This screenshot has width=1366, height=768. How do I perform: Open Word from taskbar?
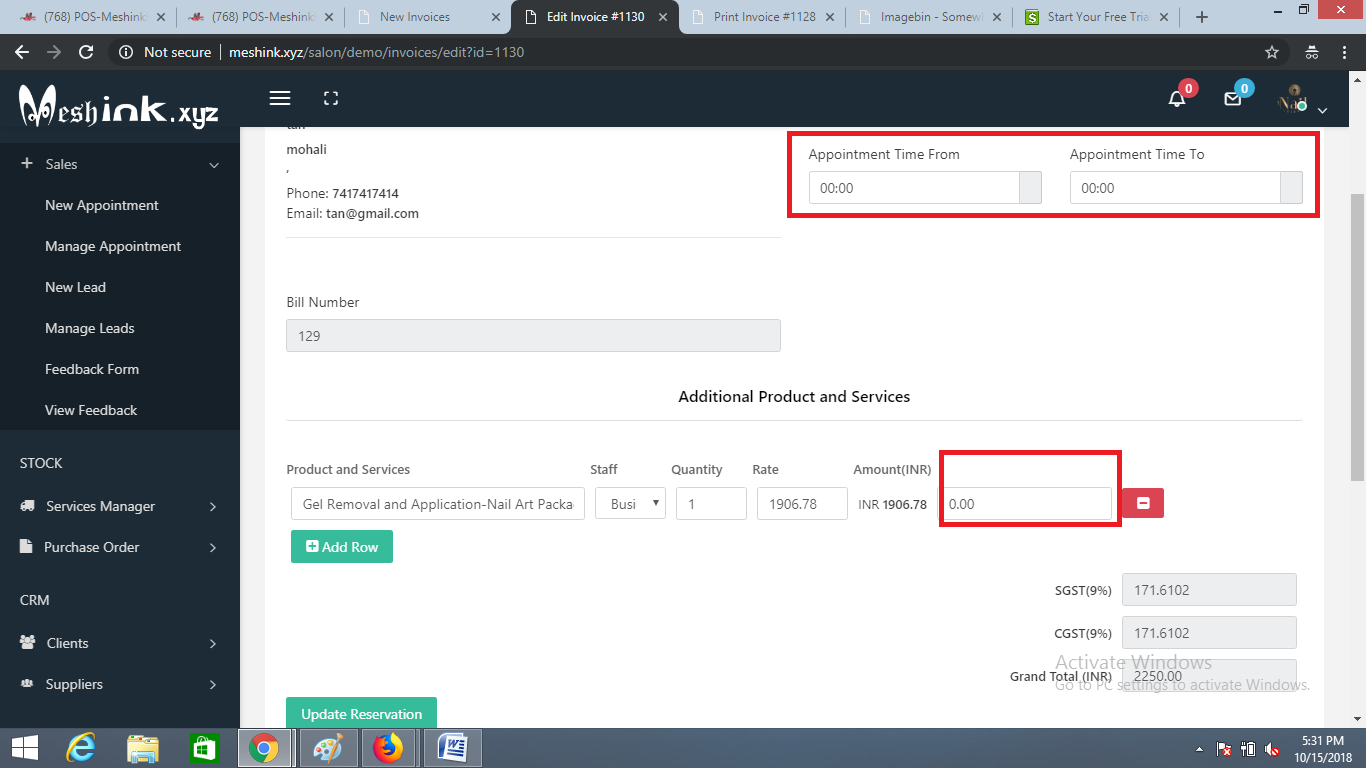453,748
